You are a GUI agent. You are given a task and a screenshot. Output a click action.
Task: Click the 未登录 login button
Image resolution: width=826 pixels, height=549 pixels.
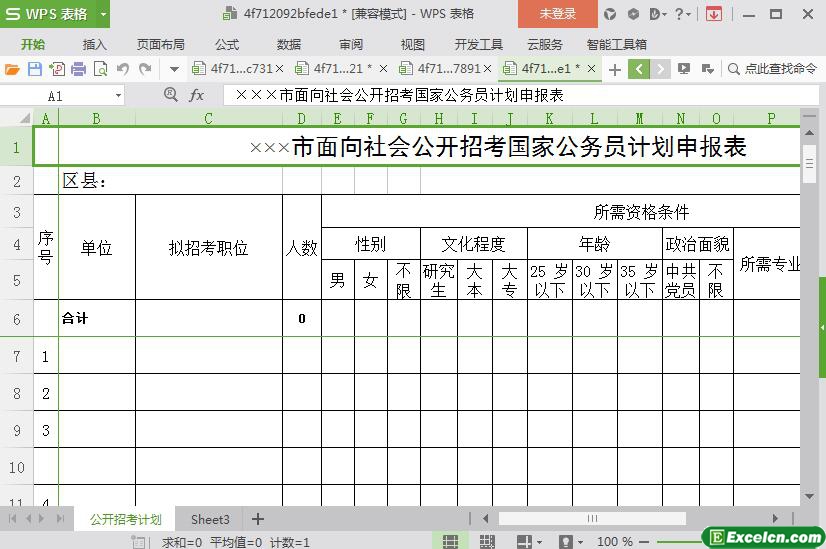tap(557, 14)
